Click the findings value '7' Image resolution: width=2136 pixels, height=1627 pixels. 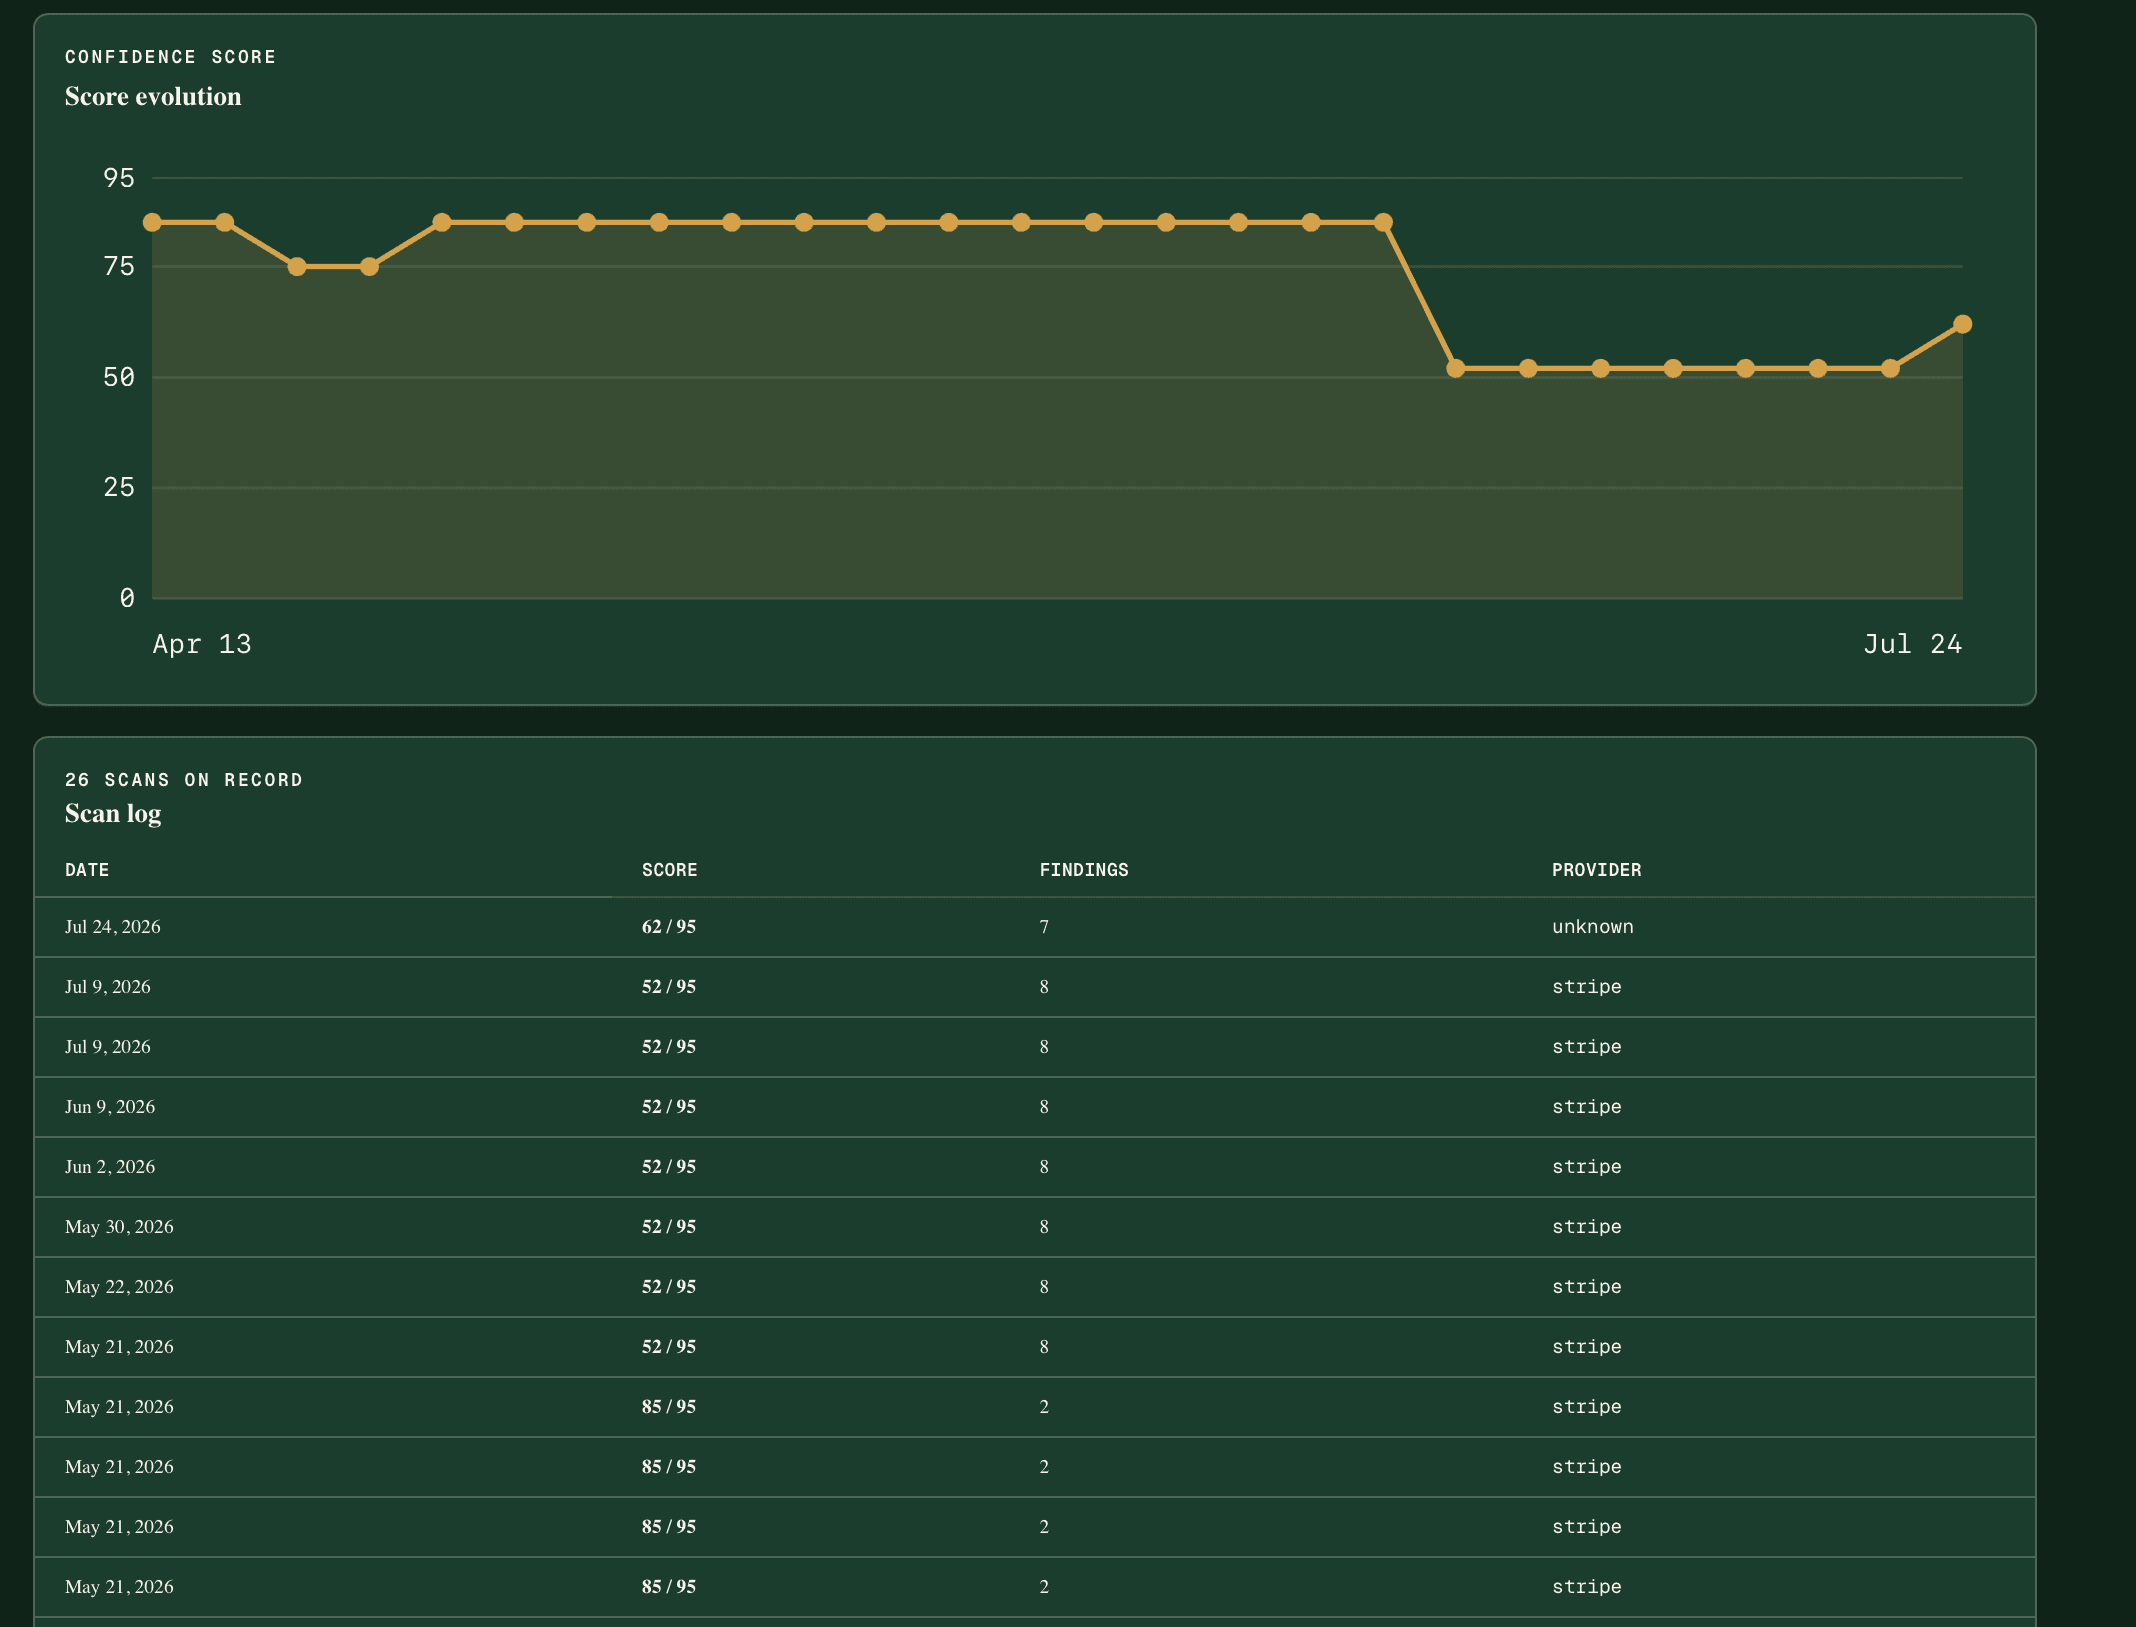1044,927
